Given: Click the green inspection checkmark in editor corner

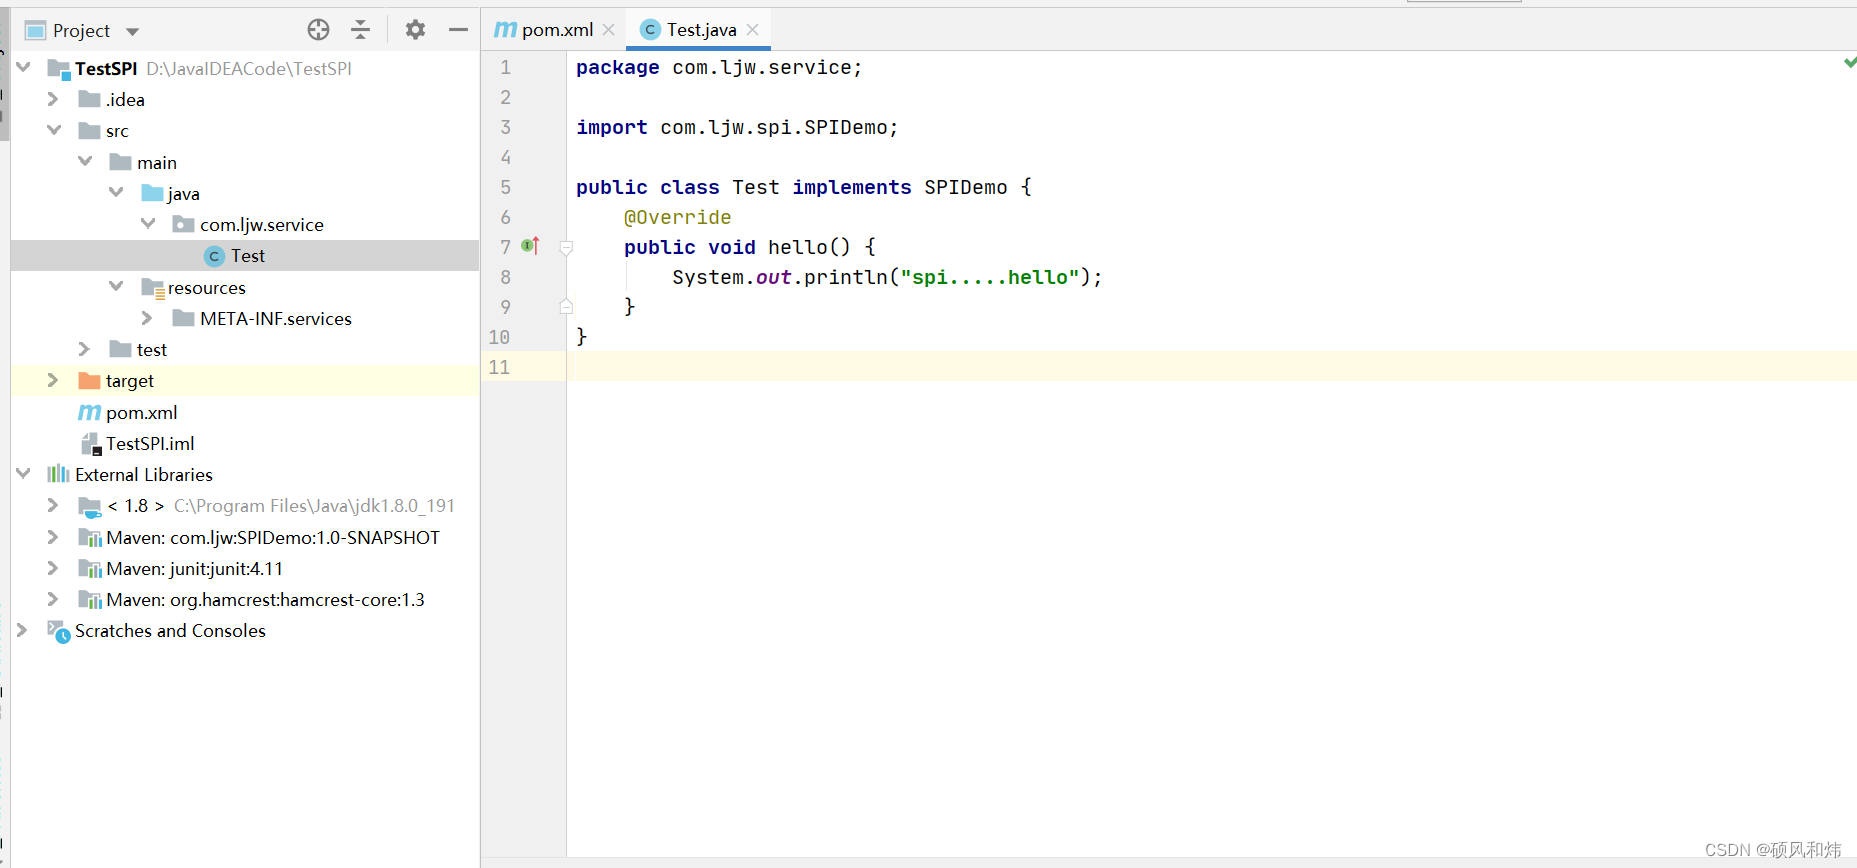Looking at the screenshot, I should click(x=1849, y=62).
